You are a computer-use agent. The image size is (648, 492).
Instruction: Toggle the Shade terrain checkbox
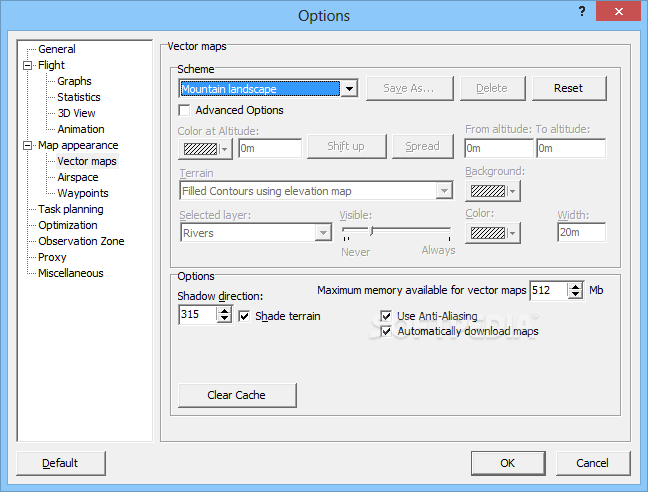(244, 316)
